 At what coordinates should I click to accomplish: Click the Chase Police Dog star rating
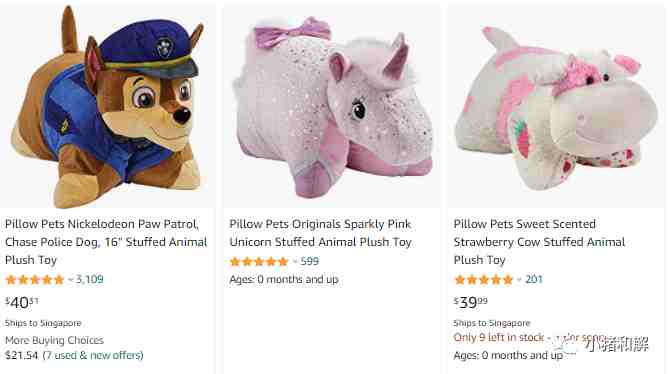(x=35, y=280)
